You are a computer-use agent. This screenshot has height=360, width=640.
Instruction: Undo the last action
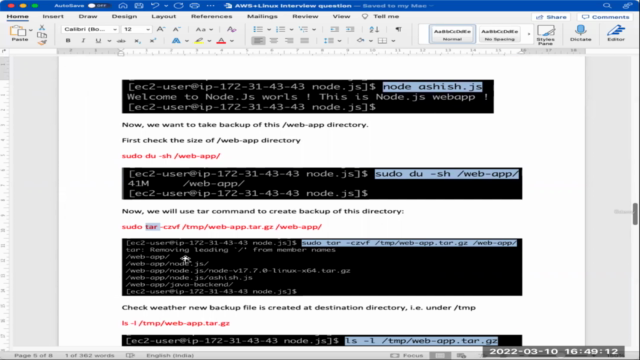[155, 6]
